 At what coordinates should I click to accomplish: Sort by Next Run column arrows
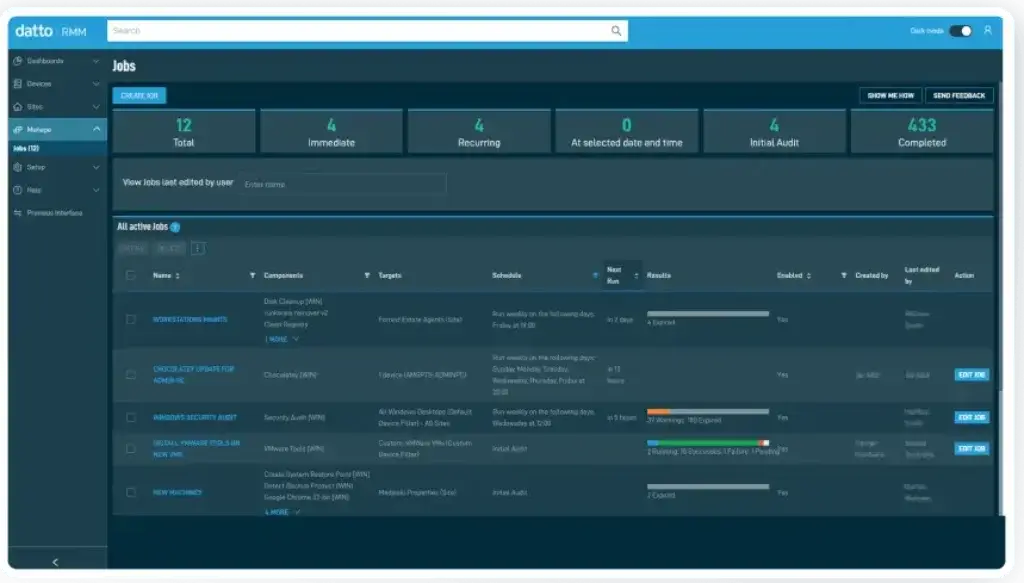click(636, 276)
